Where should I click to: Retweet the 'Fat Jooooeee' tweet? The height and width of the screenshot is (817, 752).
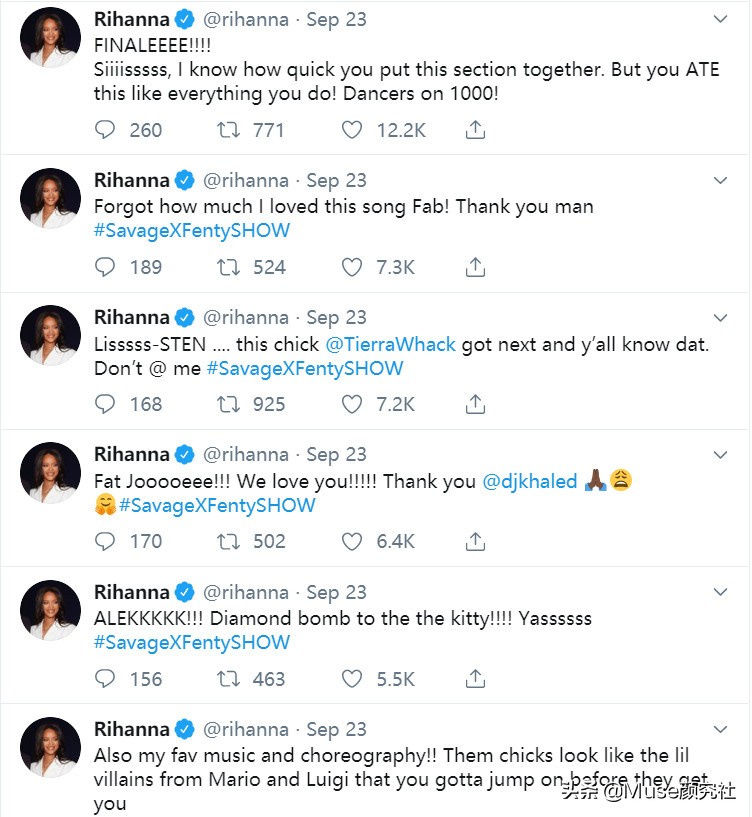pos(229,541)
